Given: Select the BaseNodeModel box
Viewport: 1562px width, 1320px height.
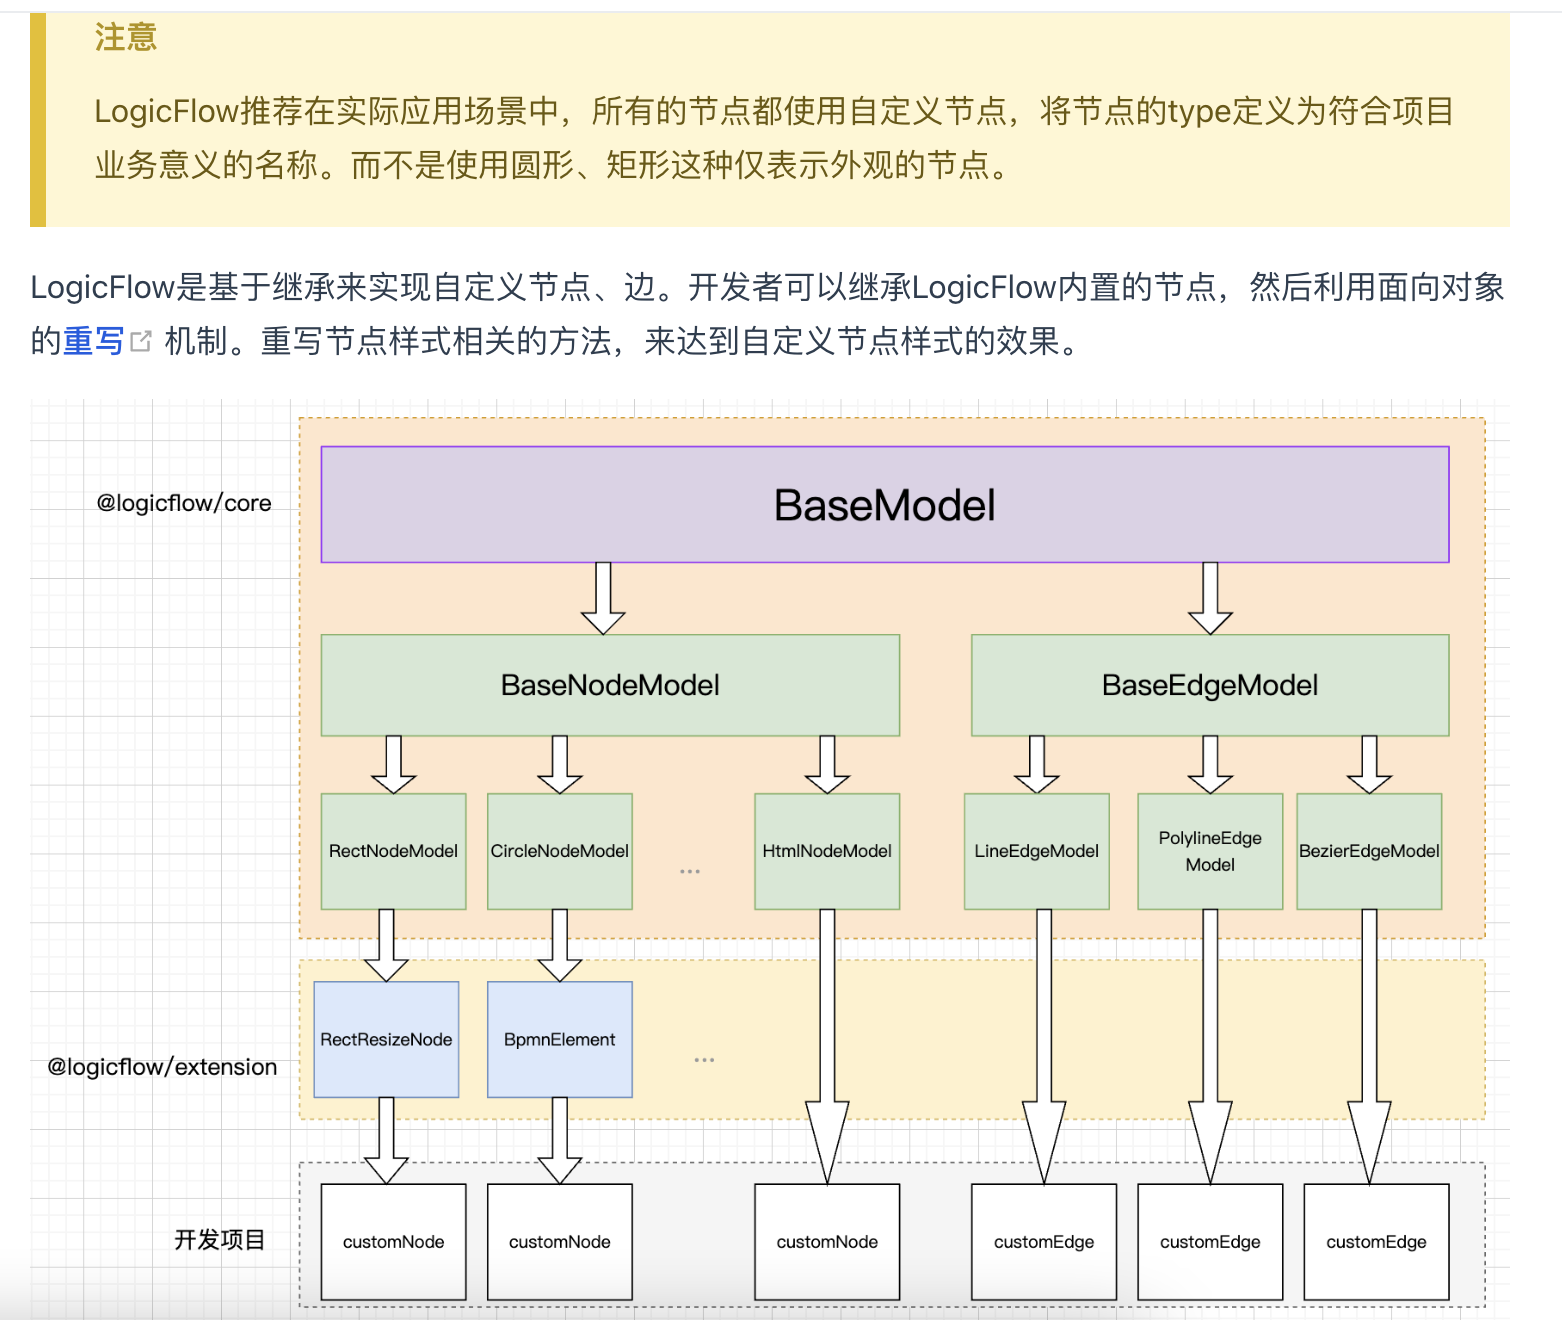Looking at the screenshot, I should 610,685.
